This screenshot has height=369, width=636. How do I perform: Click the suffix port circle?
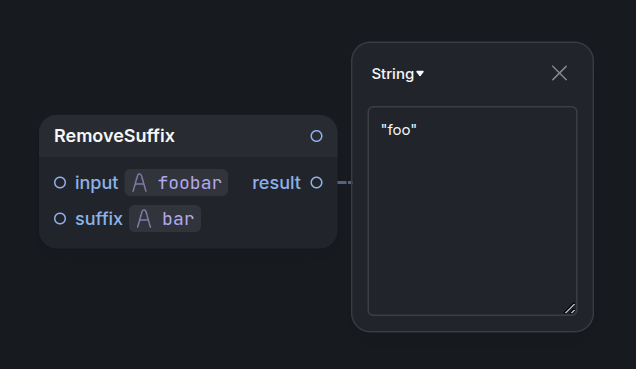click(60, 219)
